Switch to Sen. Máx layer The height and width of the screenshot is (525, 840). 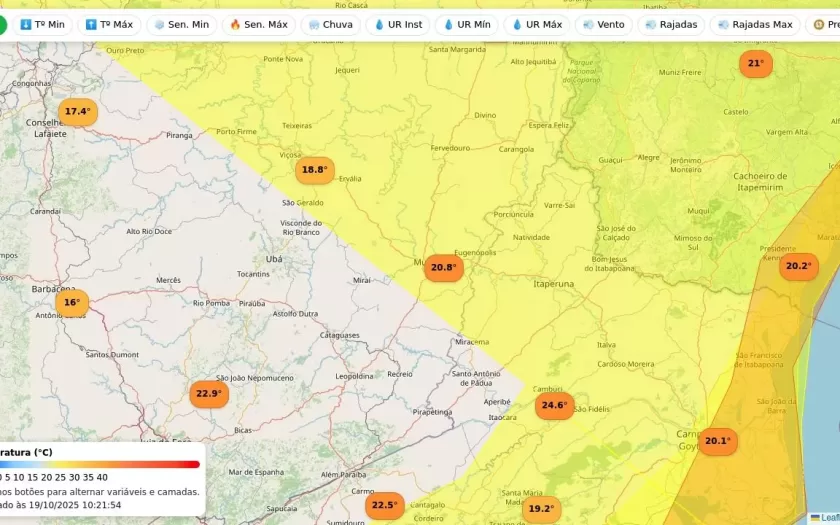pyautogui.click(x=258, y=24)
